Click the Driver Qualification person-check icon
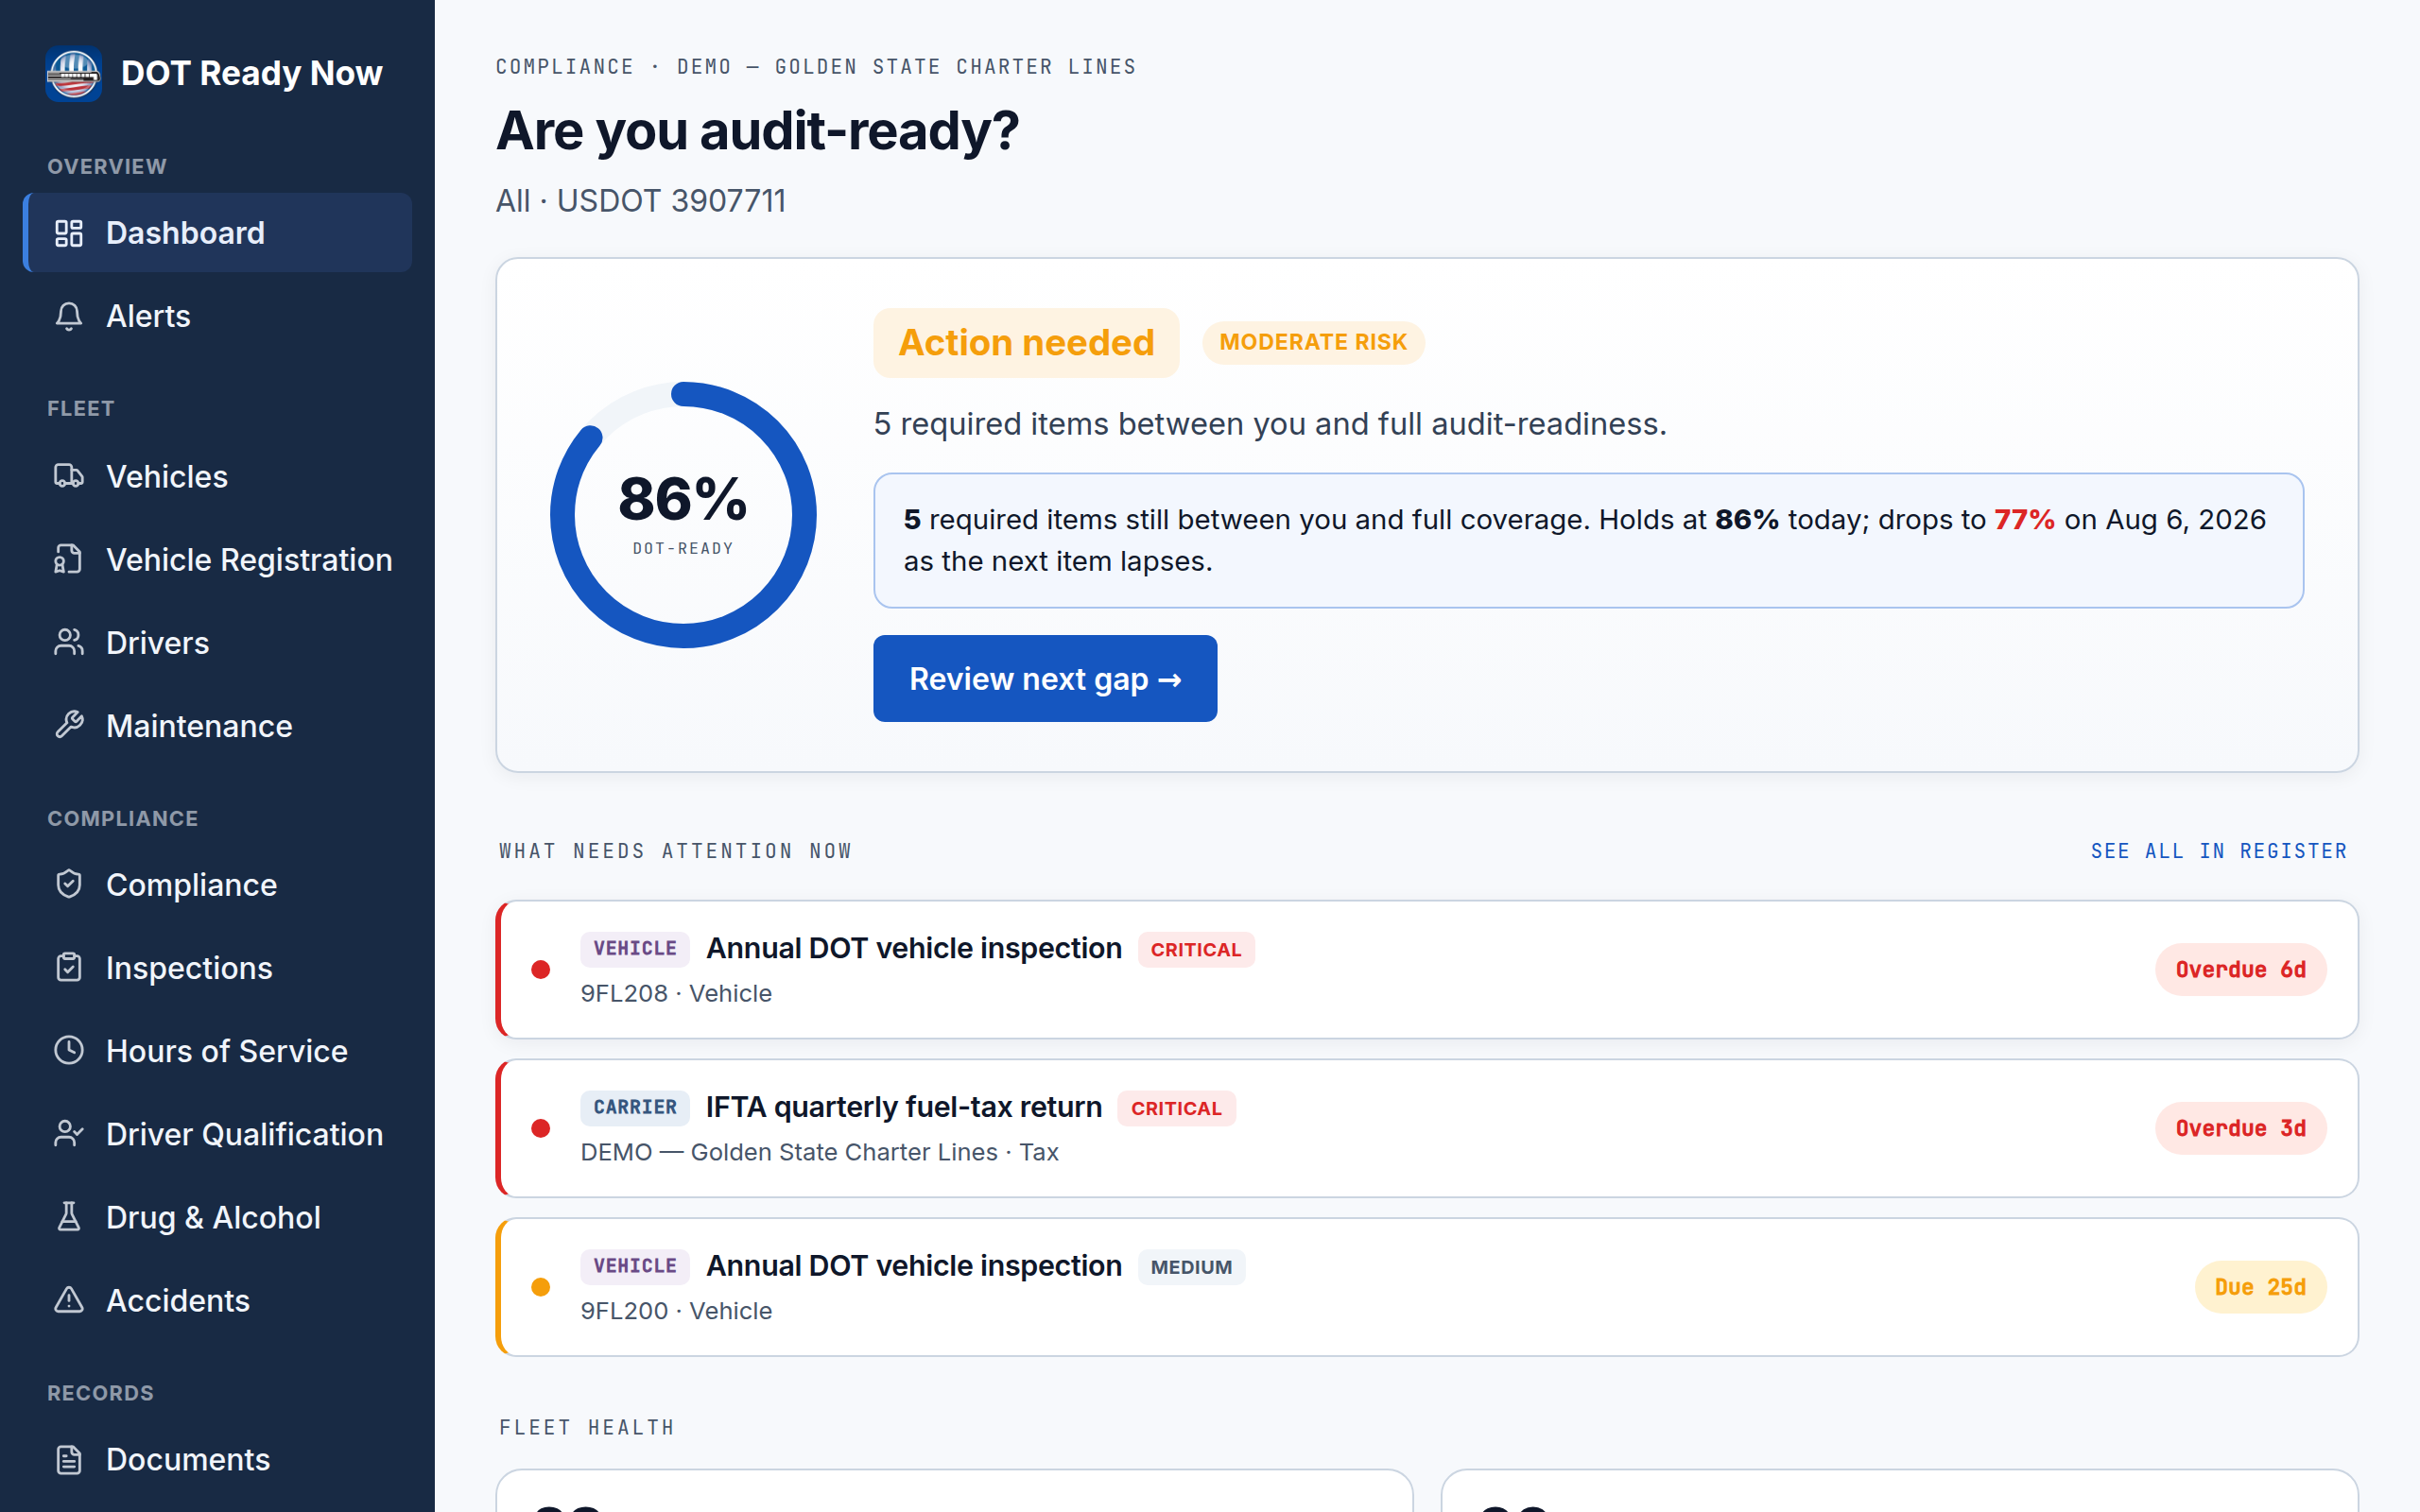The image size is (2420, 1512). [x=69, y=1133]
